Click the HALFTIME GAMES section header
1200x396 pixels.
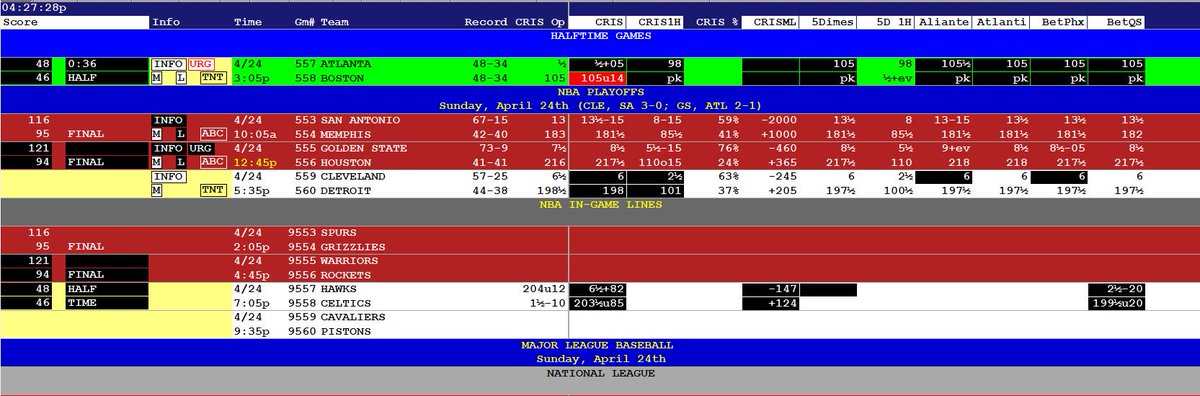point(600,35)
